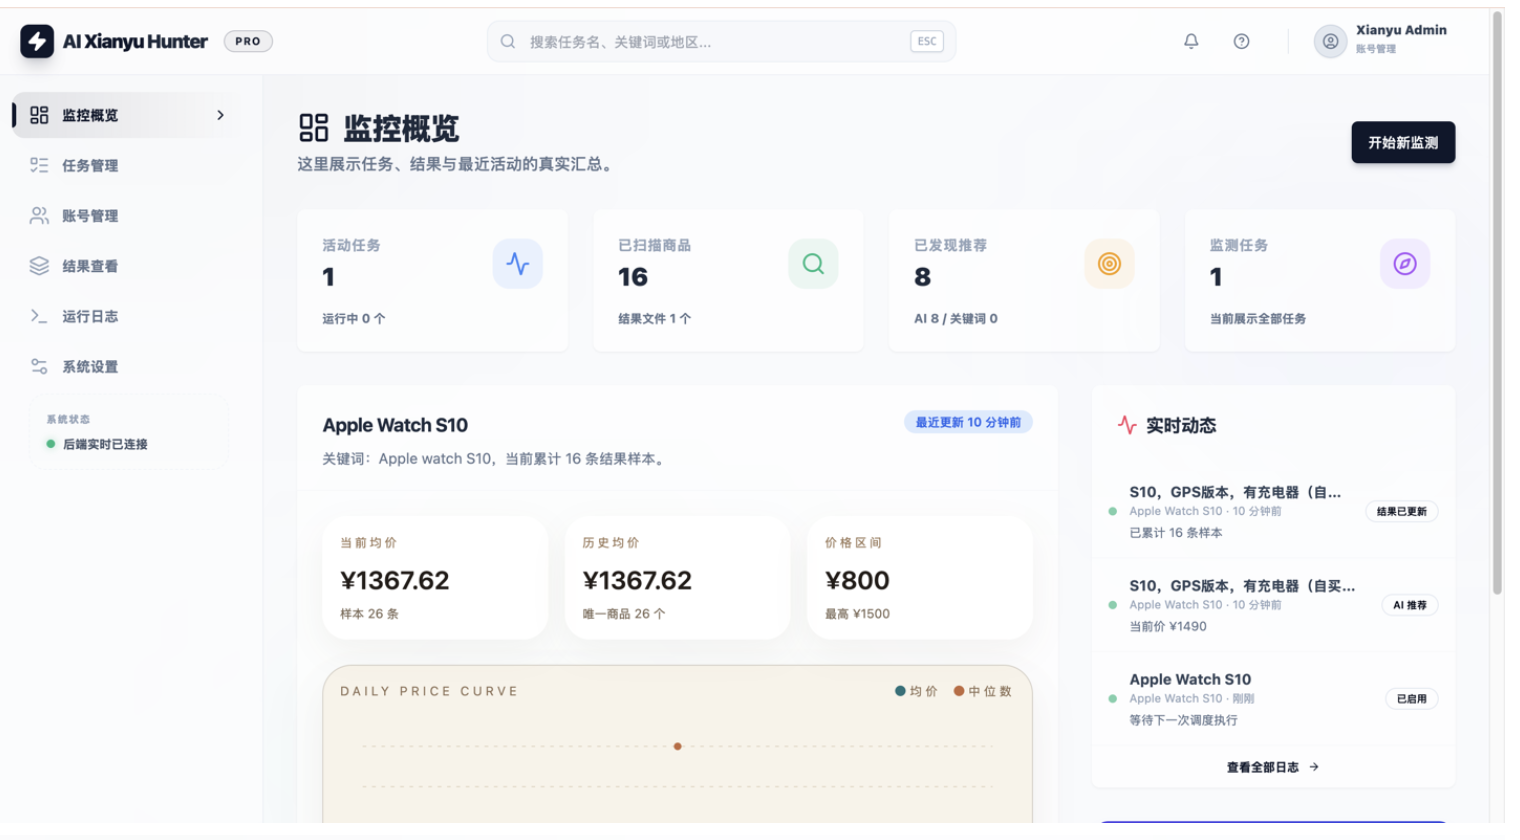Click the pulse icon on the 活动任务 card
The width and height of the screenshot is (1520, 840).
pos(517,264)
